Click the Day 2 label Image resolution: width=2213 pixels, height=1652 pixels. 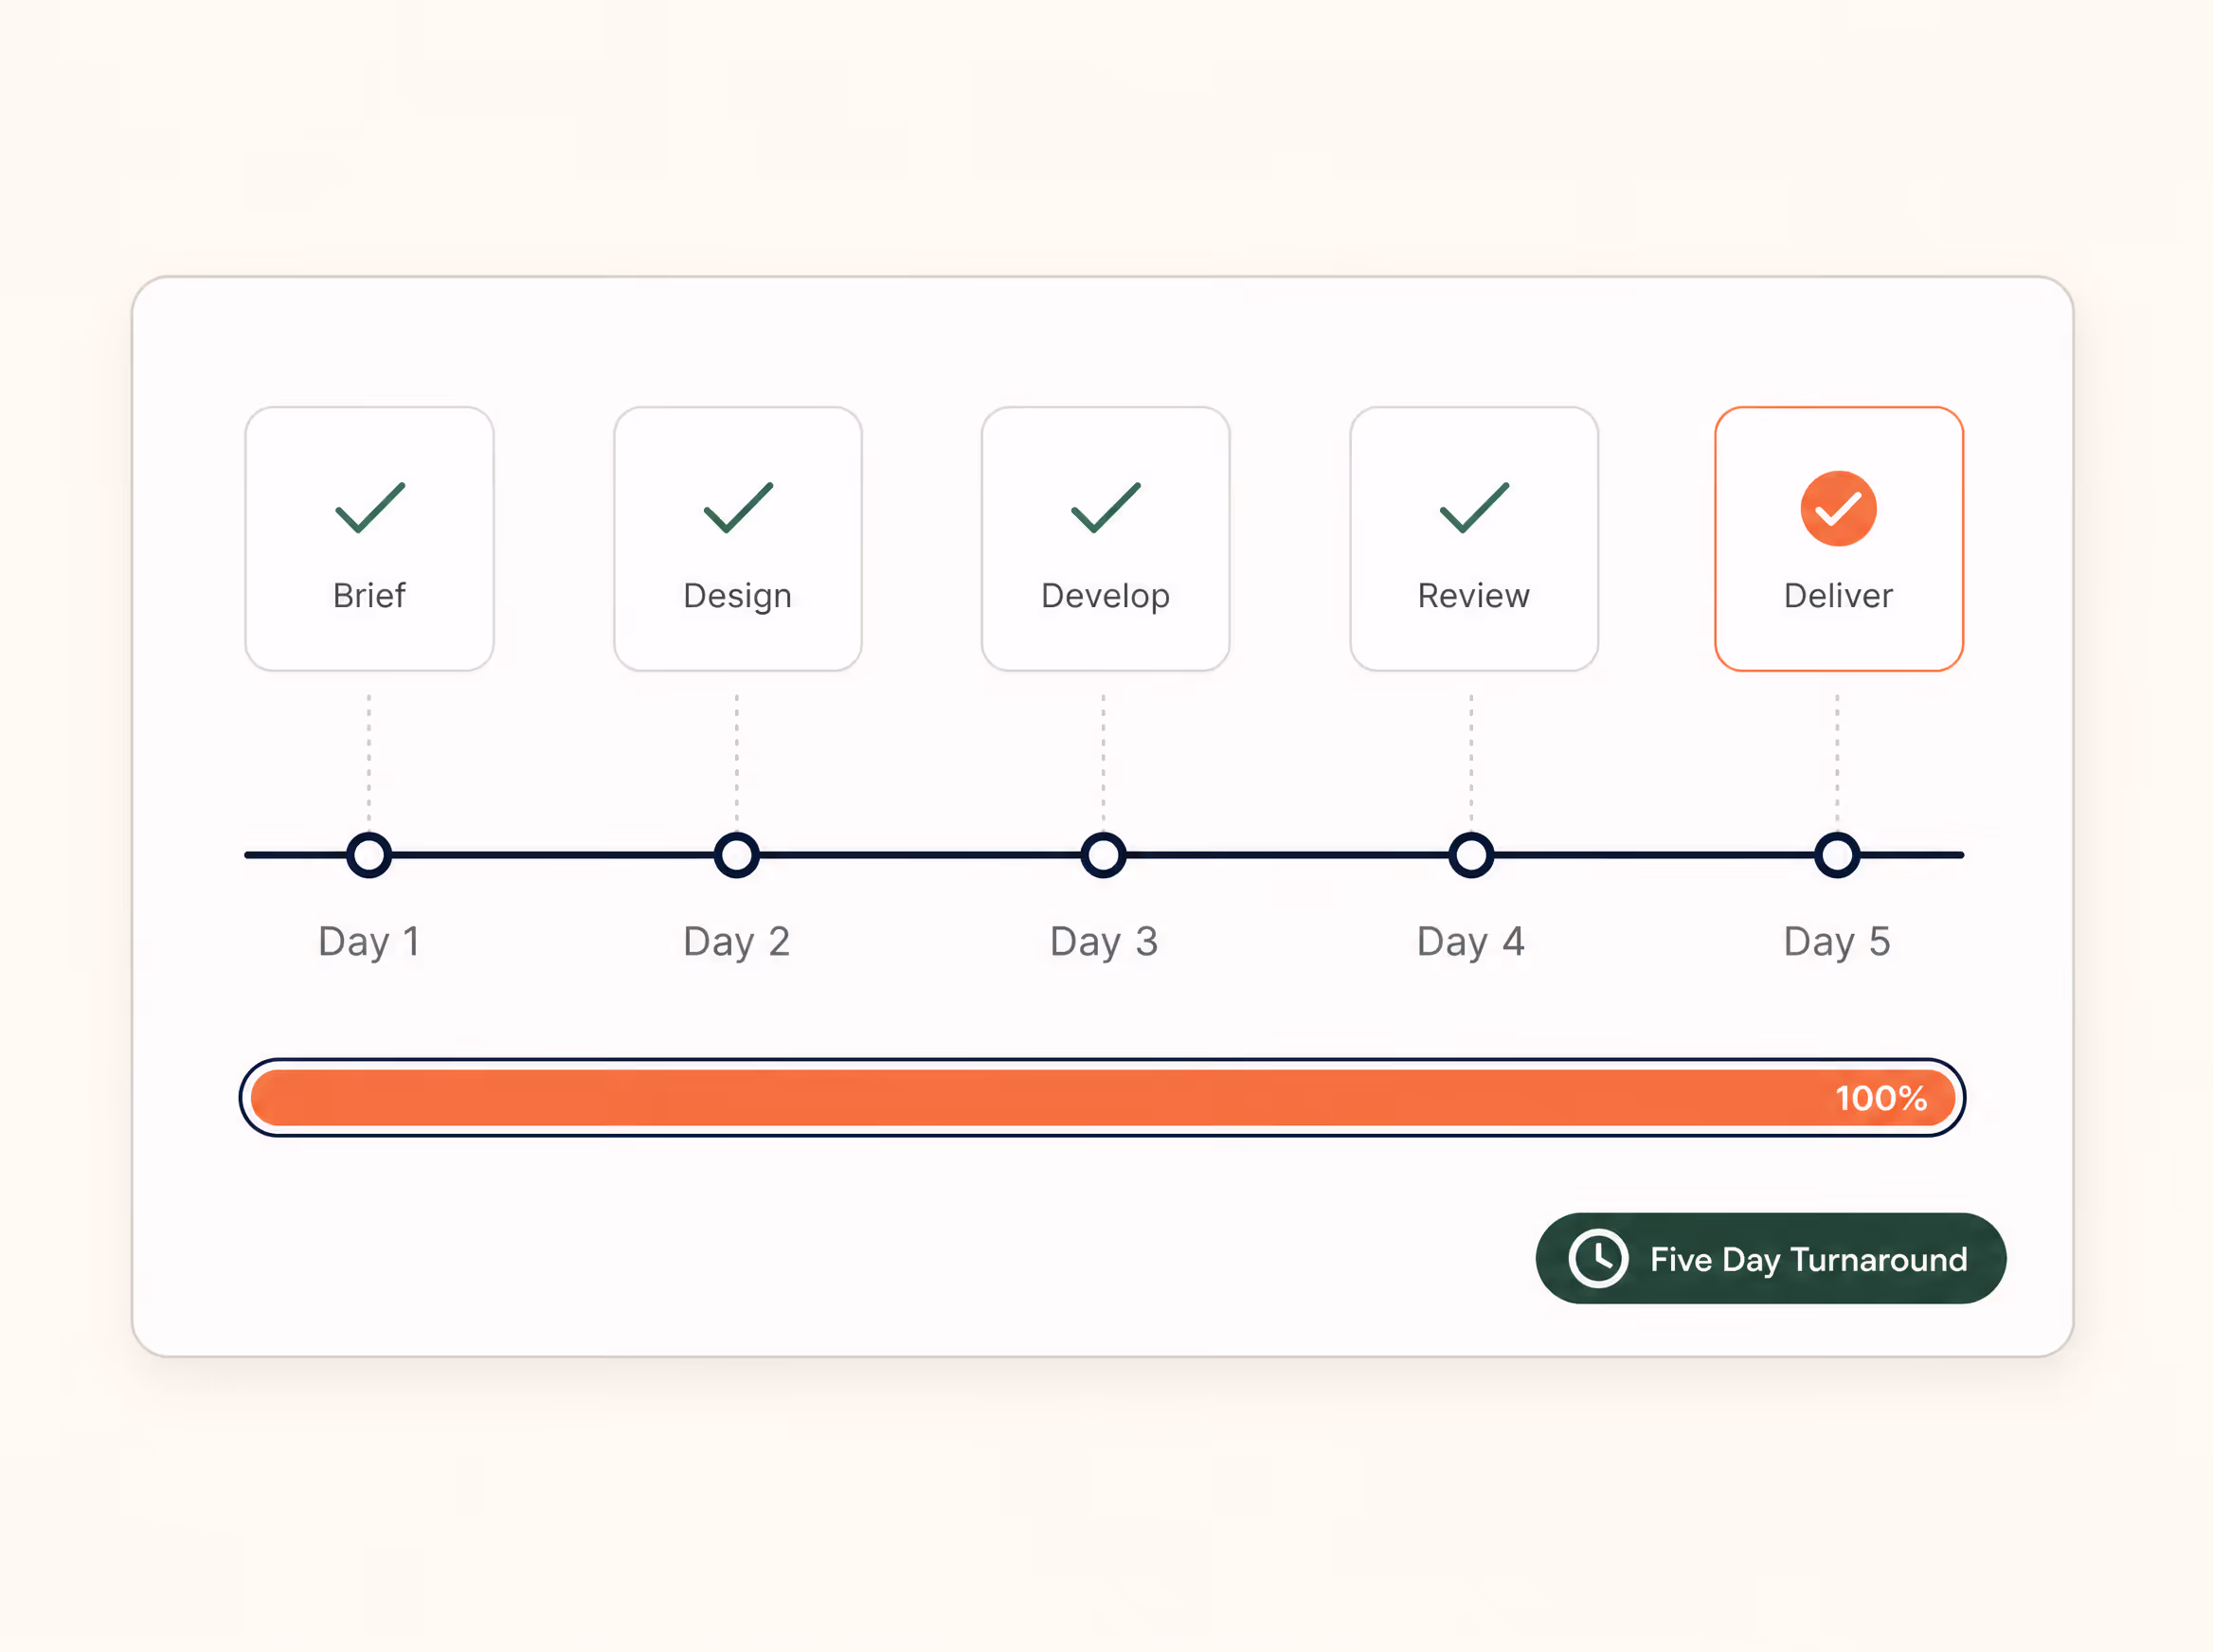point(737,942)
